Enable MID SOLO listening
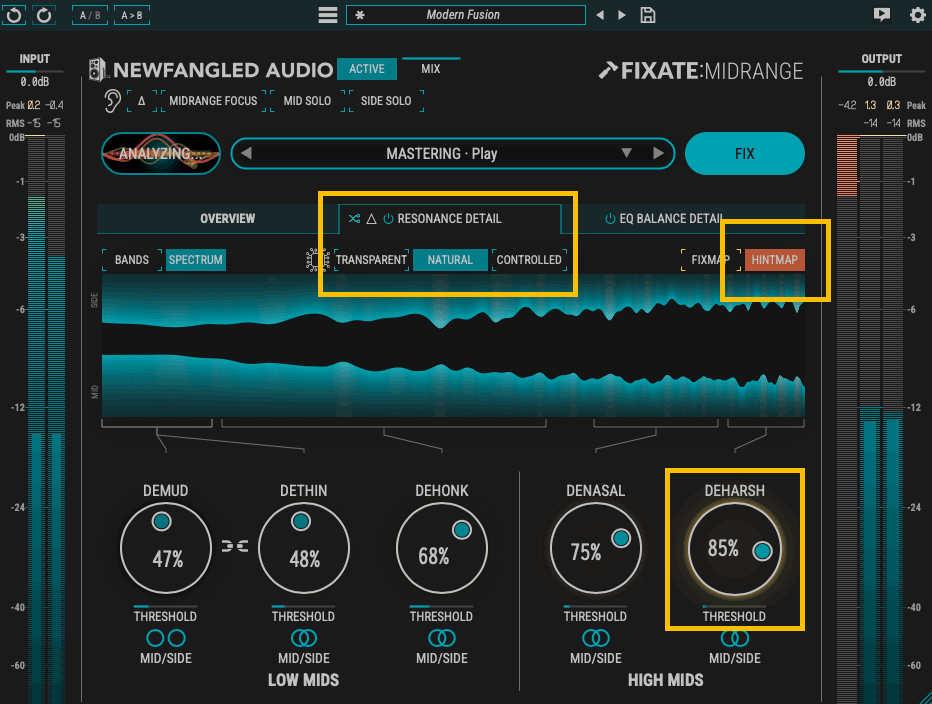932x704 pixels. point(307,101)
